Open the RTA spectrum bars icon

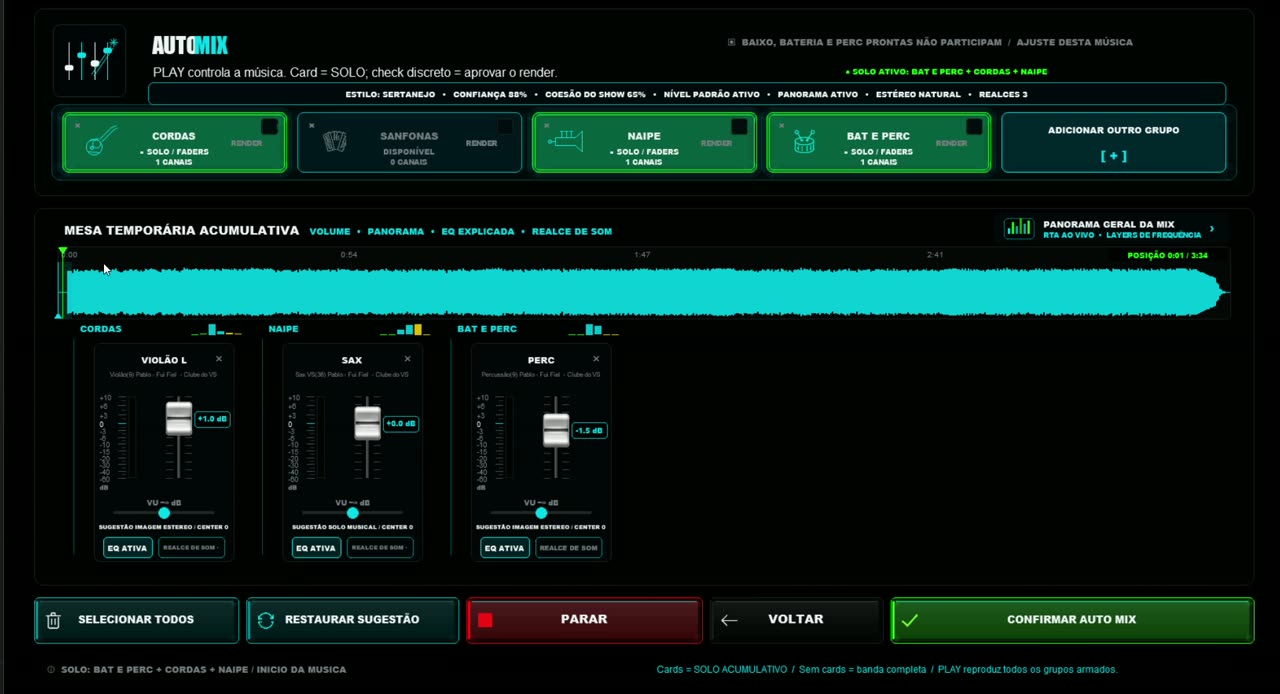pyautogui.click(x=1019, y=229)
